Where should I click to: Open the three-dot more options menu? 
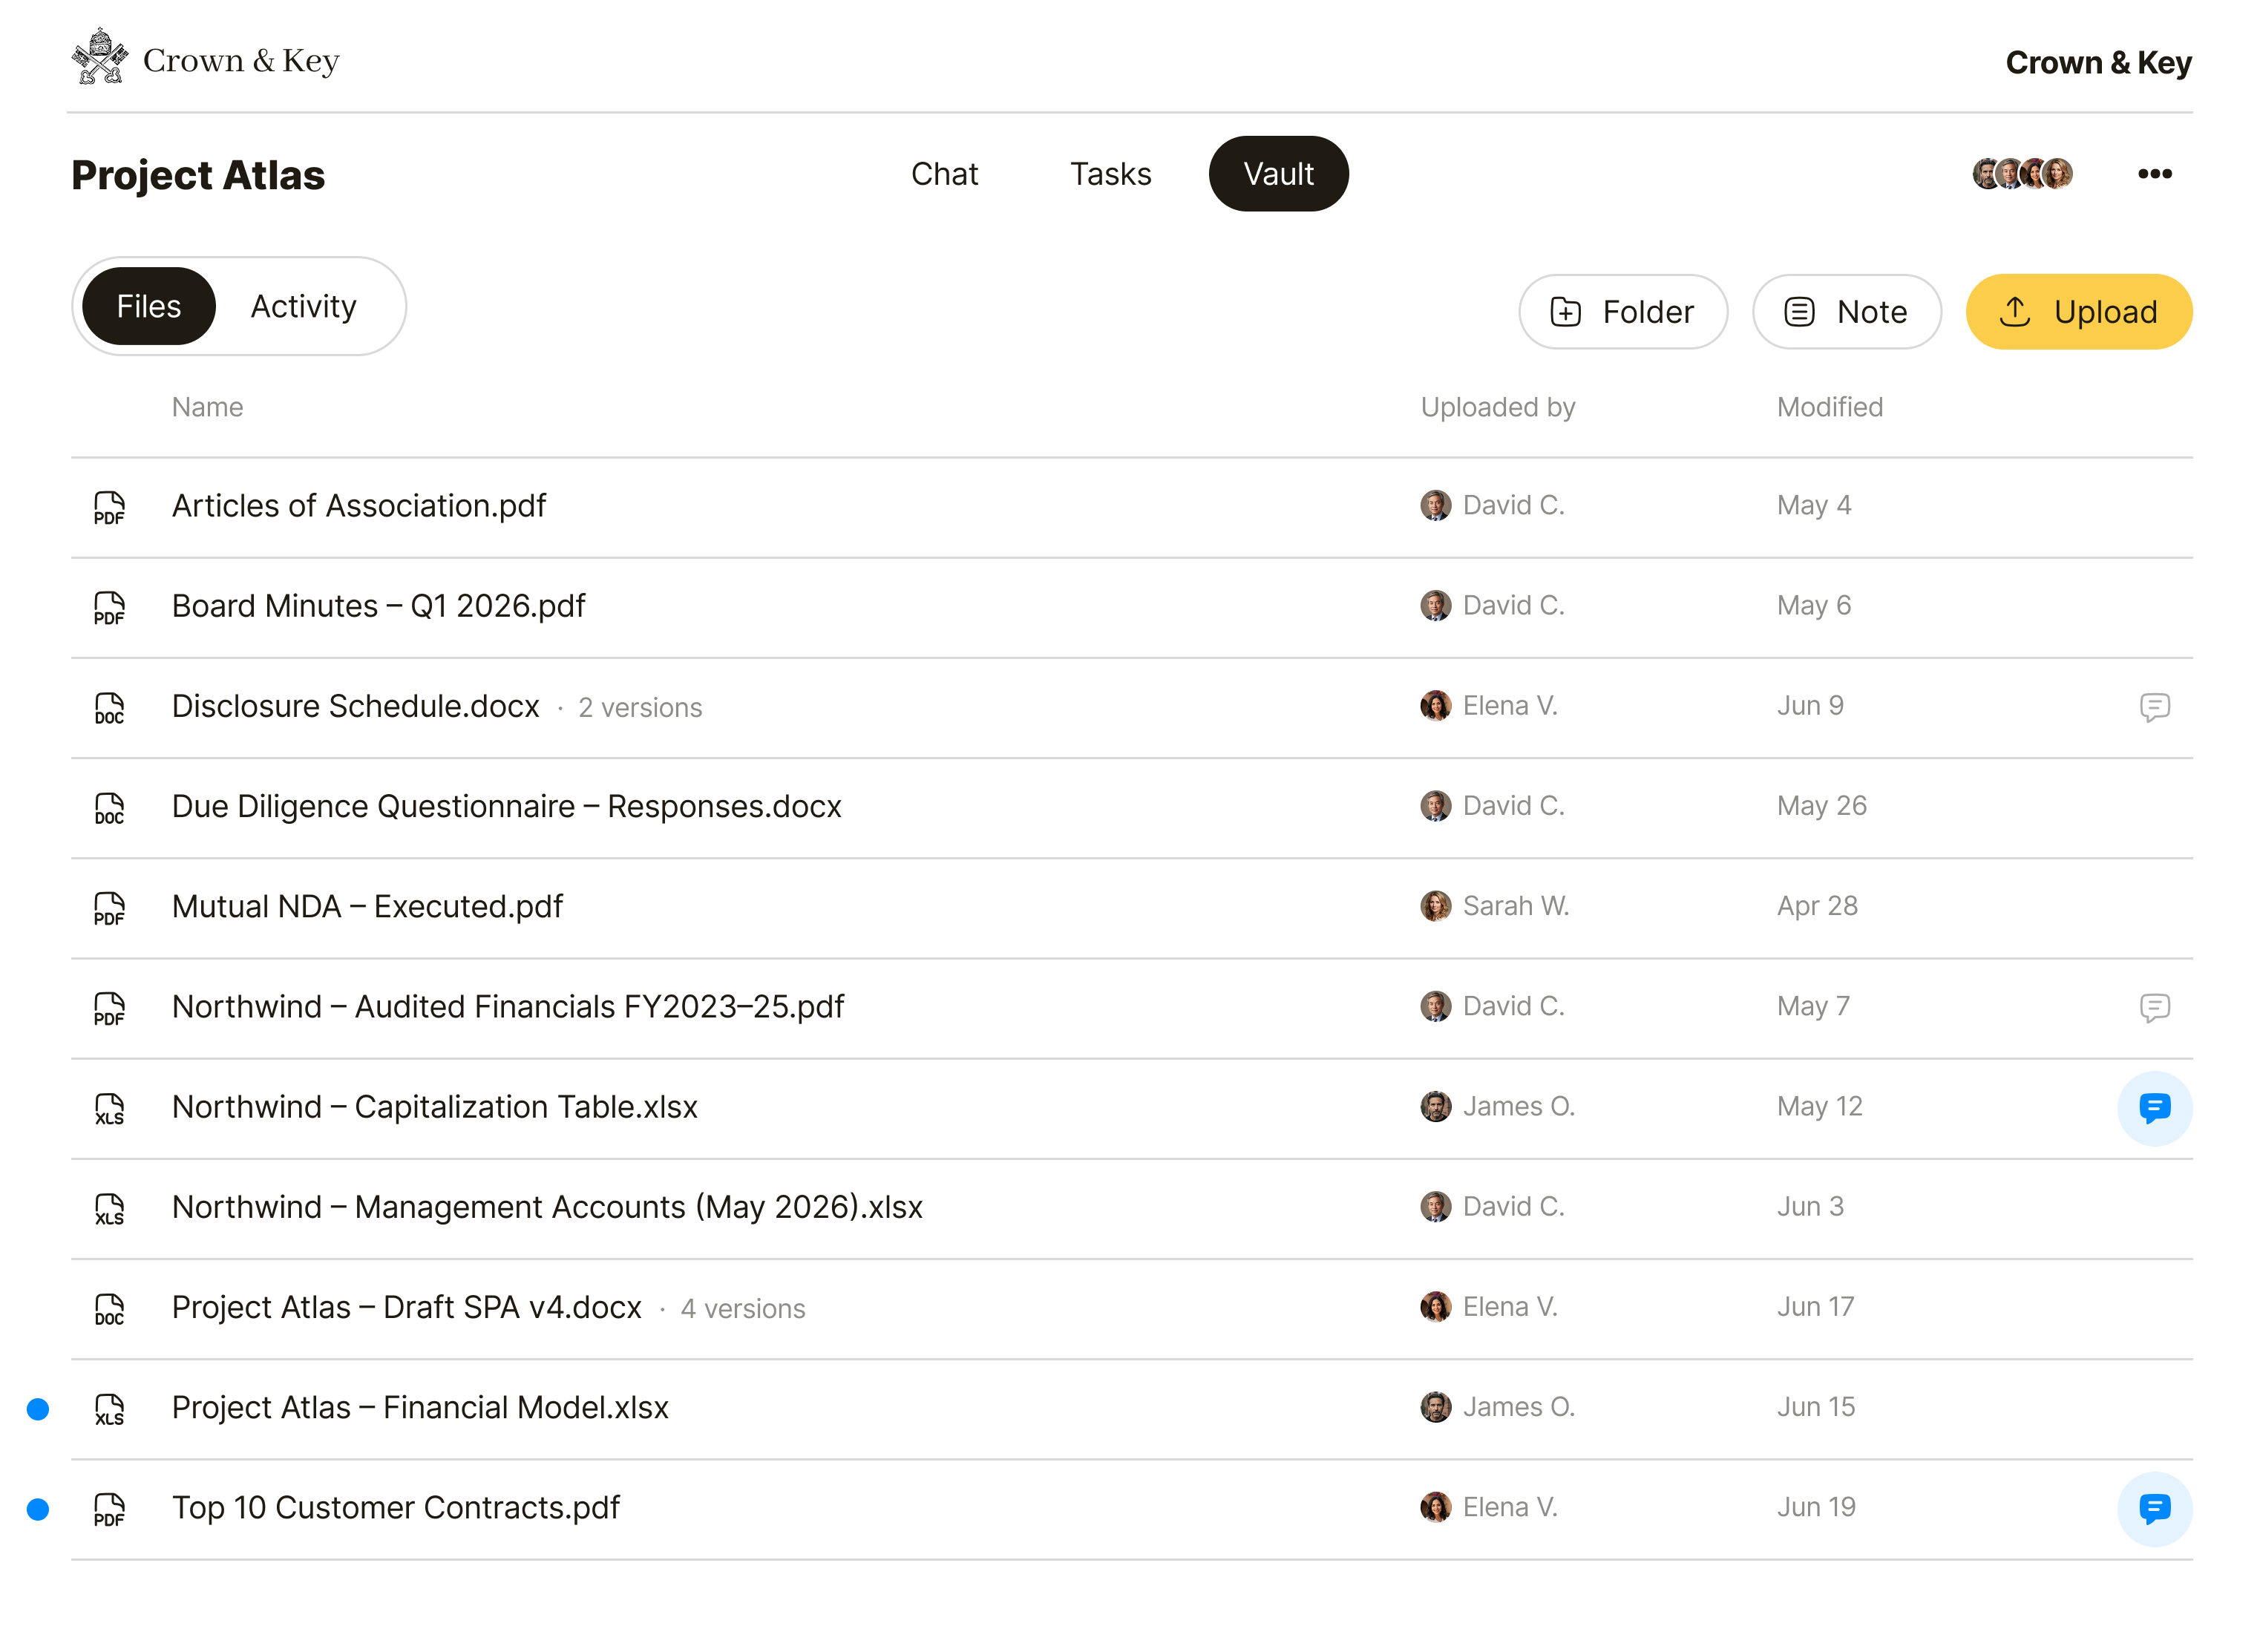2154,174
